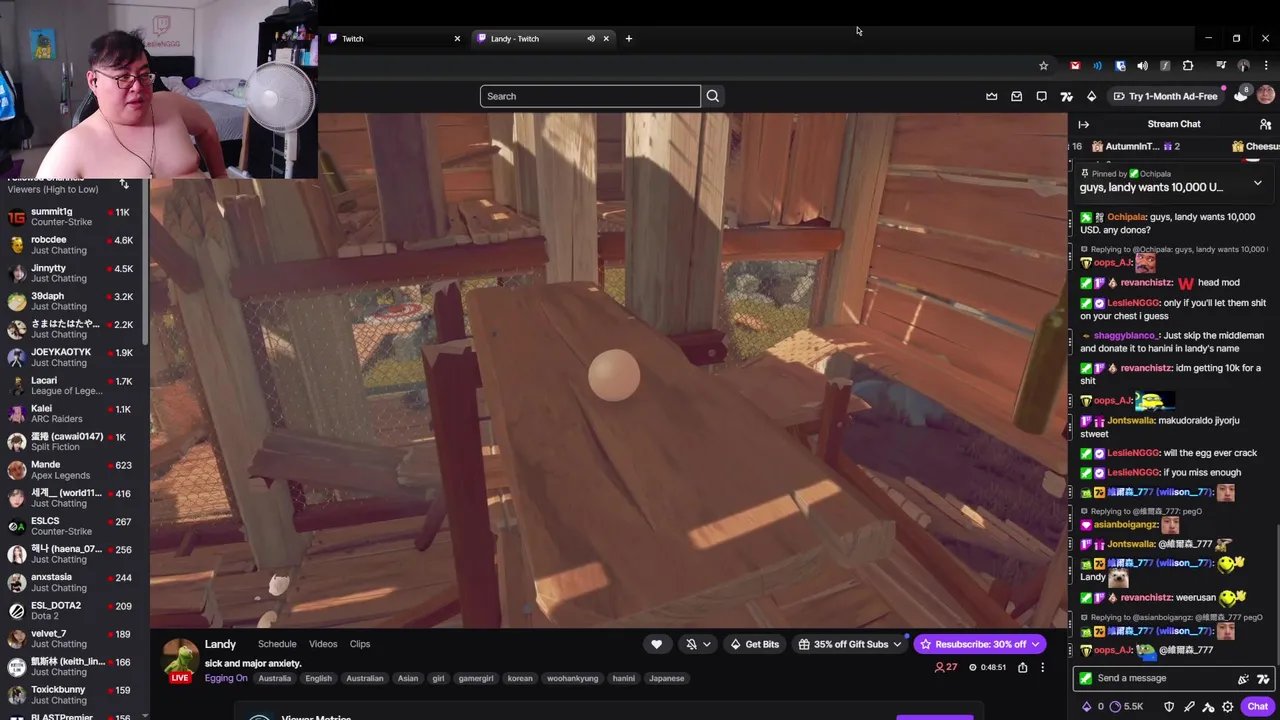Image resolution: width=1280 pixels, height=720 pixels.
Task: Toggle follow heart button
Action: pyautogui.click(x=657, y=644)
